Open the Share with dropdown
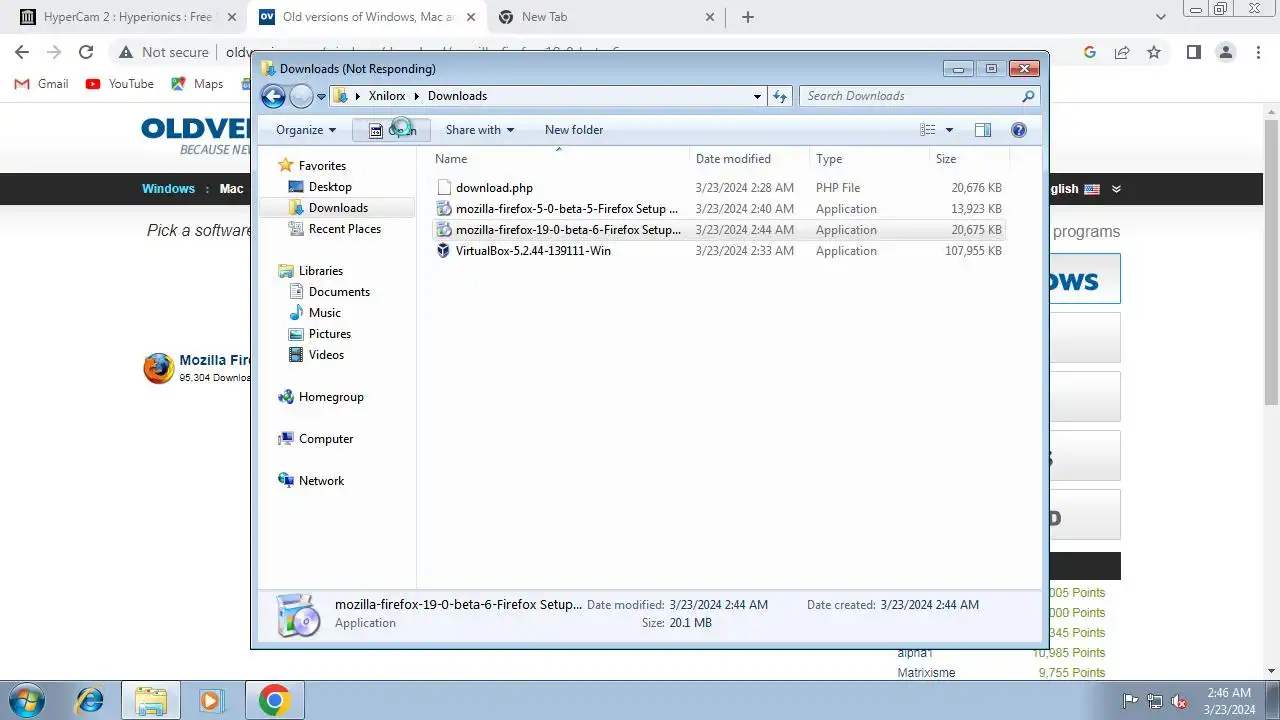The height and width of the screenshot is (720, 1280). click(x=479, y=130)
